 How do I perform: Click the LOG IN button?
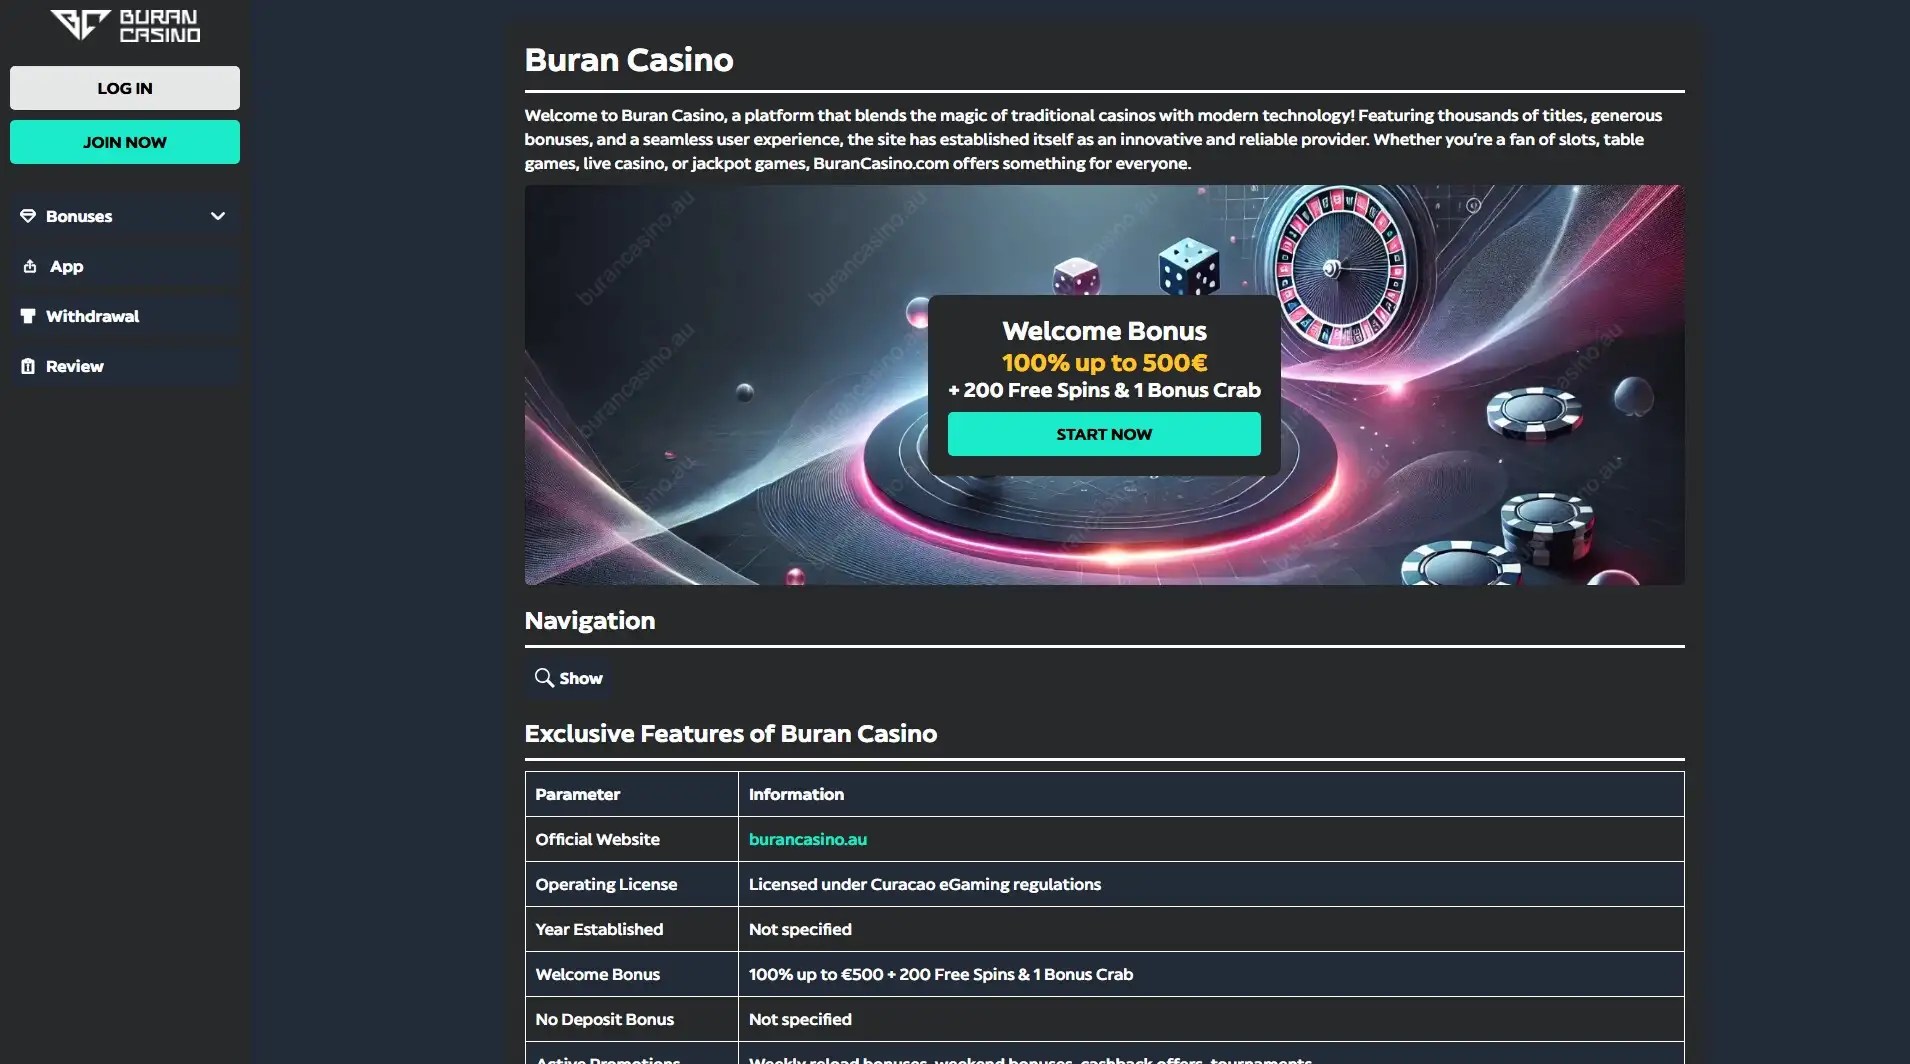(125, 88)
